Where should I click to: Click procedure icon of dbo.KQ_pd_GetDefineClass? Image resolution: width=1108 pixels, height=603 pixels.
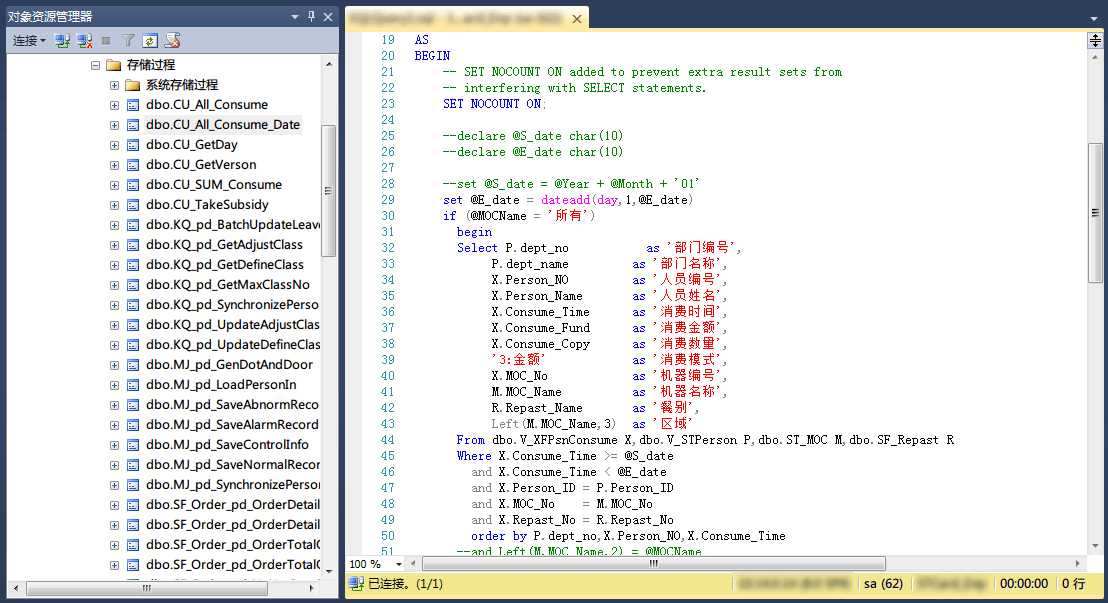tap(133, 264)
